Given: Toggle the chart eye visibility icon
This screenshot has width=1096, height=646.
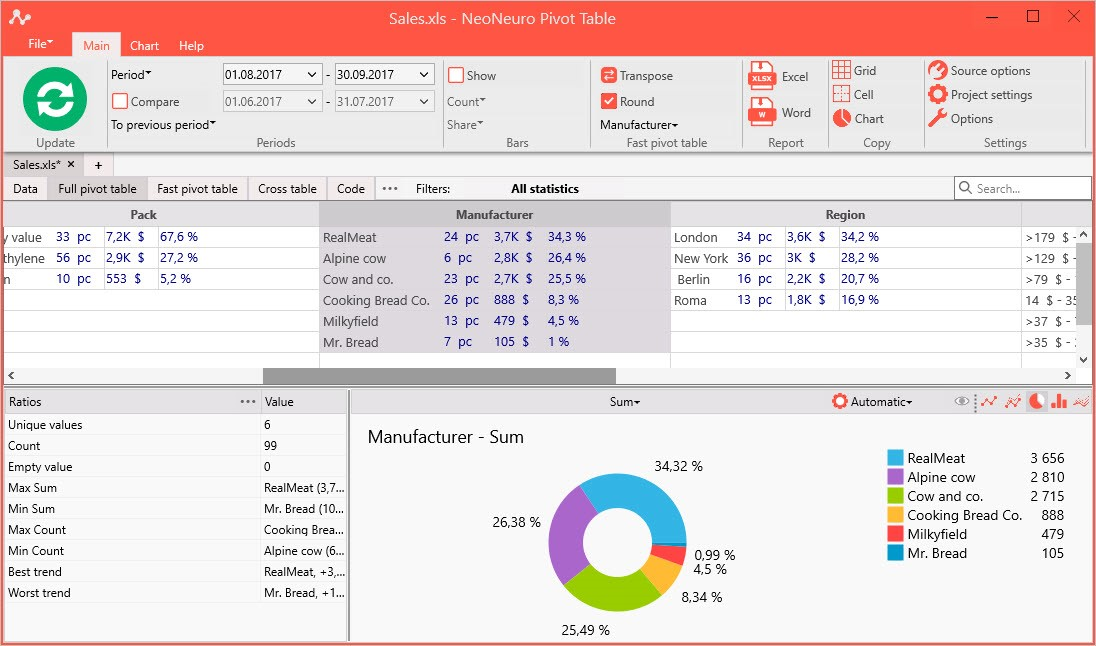Looking at the screenshot, I should pyautogui.click(x=962, y=401).
